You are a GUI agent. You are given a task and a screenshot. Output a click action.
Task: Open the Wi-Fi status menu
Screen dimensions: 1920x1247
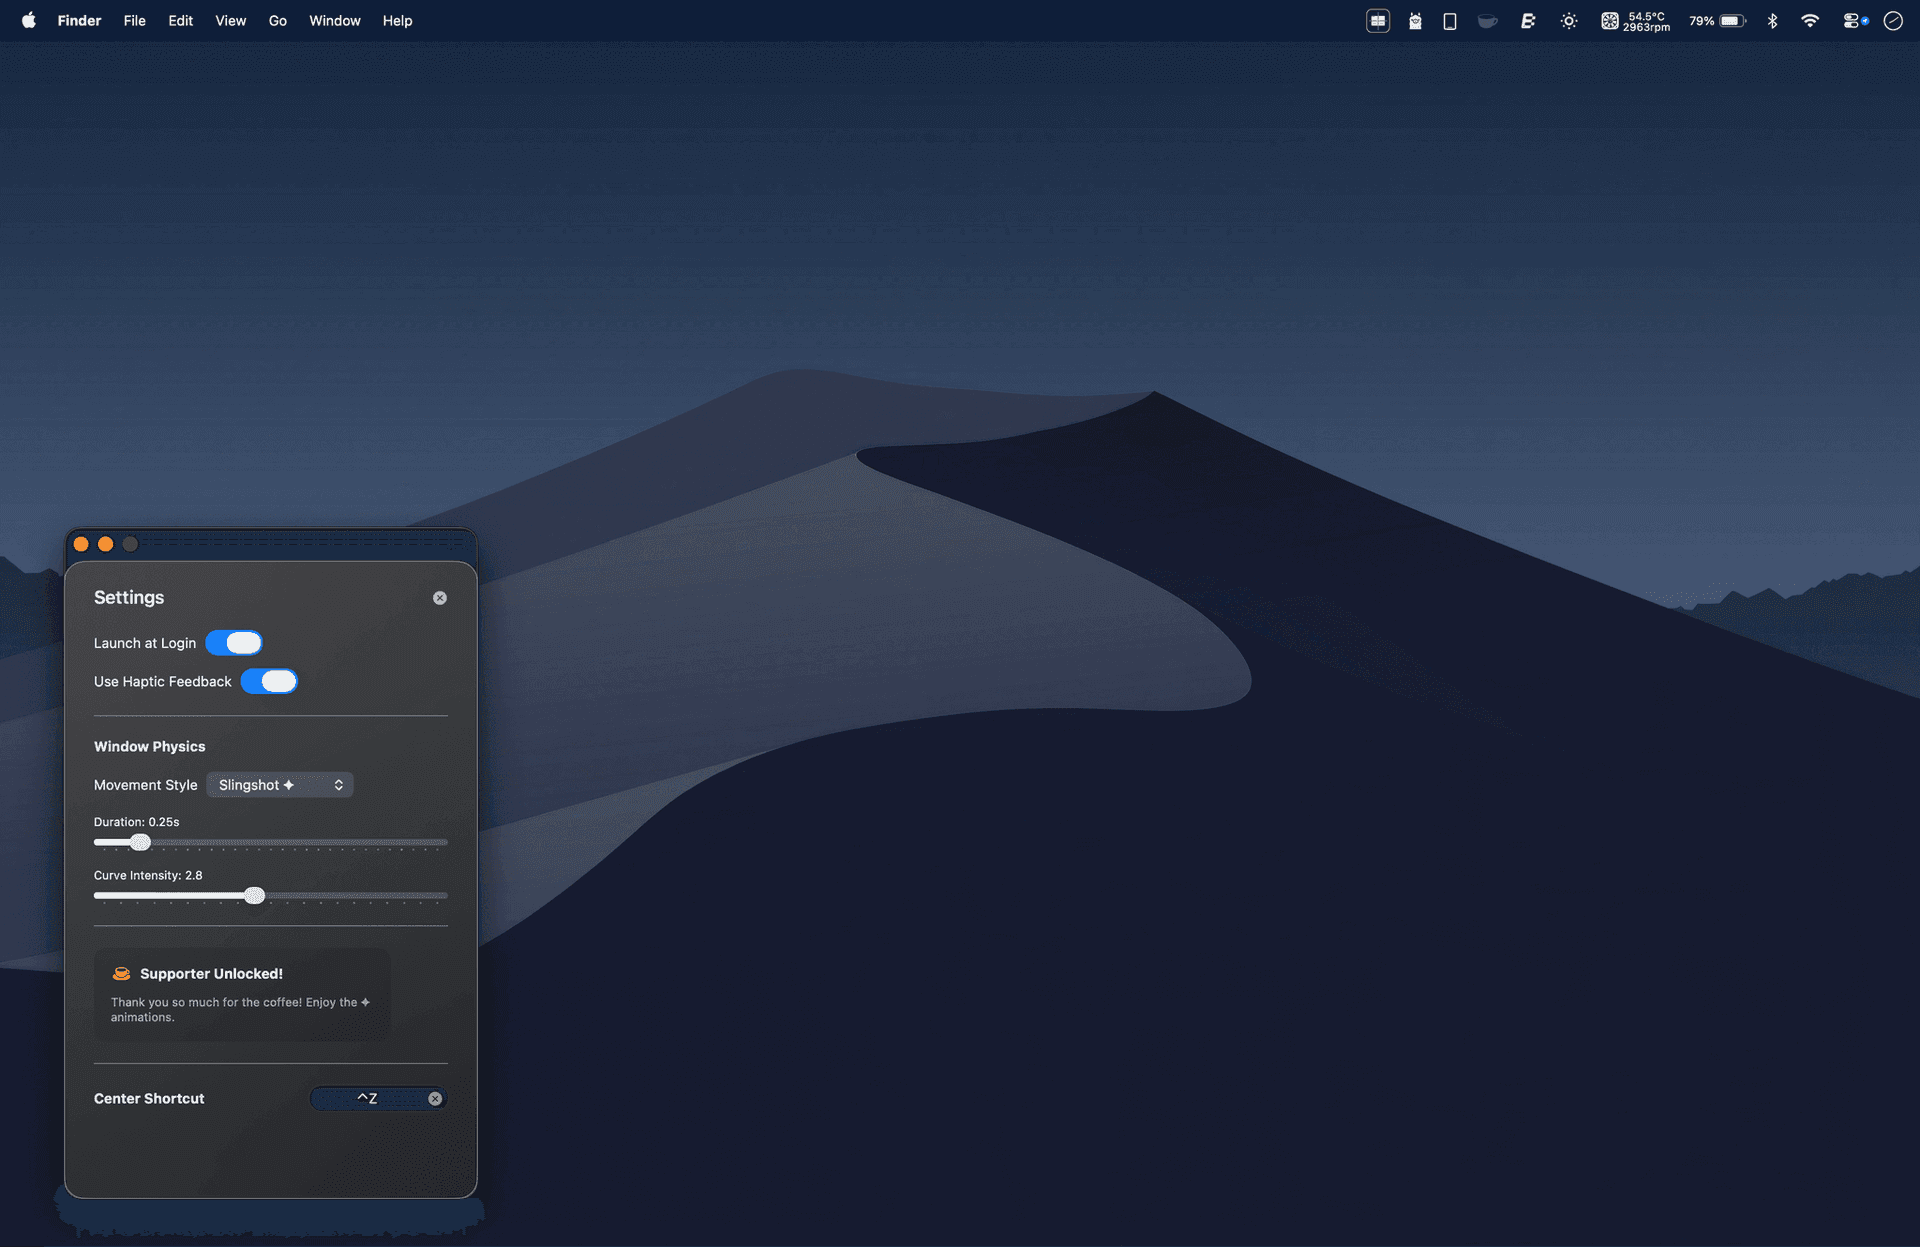tap(1810, 21)
